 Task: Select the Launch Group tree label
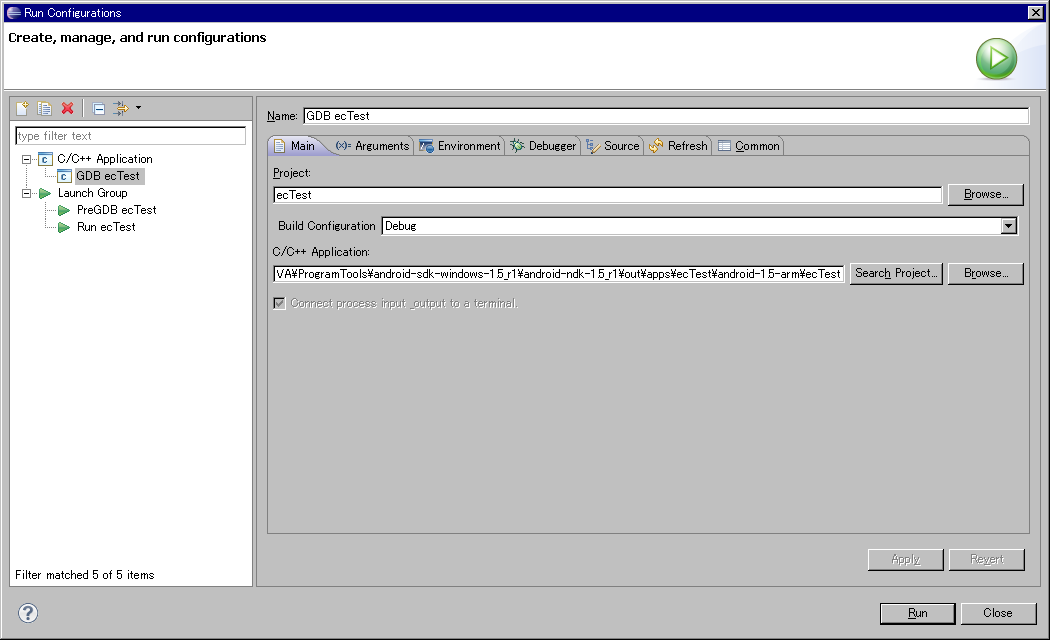[x=92, y=193]
